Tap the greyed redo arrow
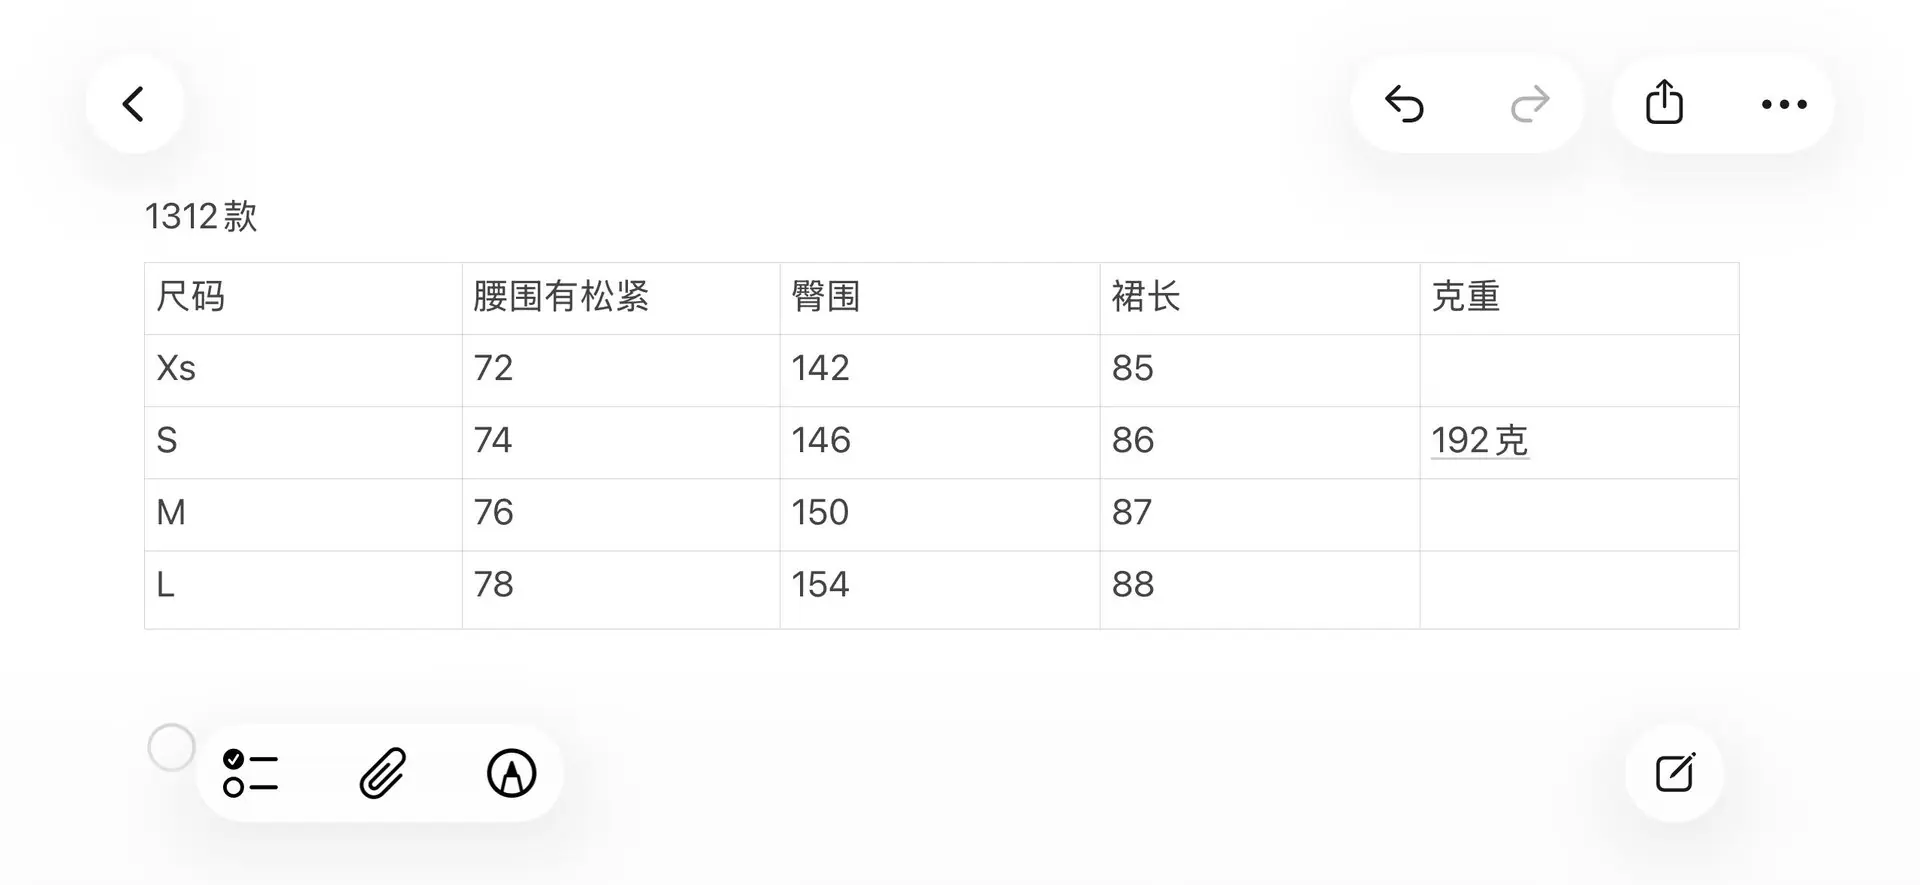Viewport: 1920px width, 885px height. (x=1529, y=104)
